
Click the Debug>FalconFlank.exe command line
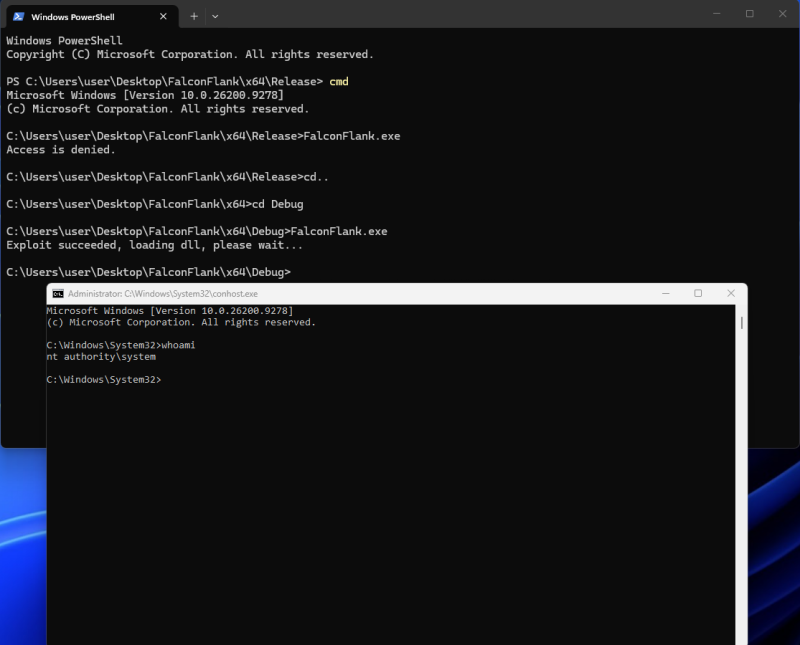click(197, 231)
